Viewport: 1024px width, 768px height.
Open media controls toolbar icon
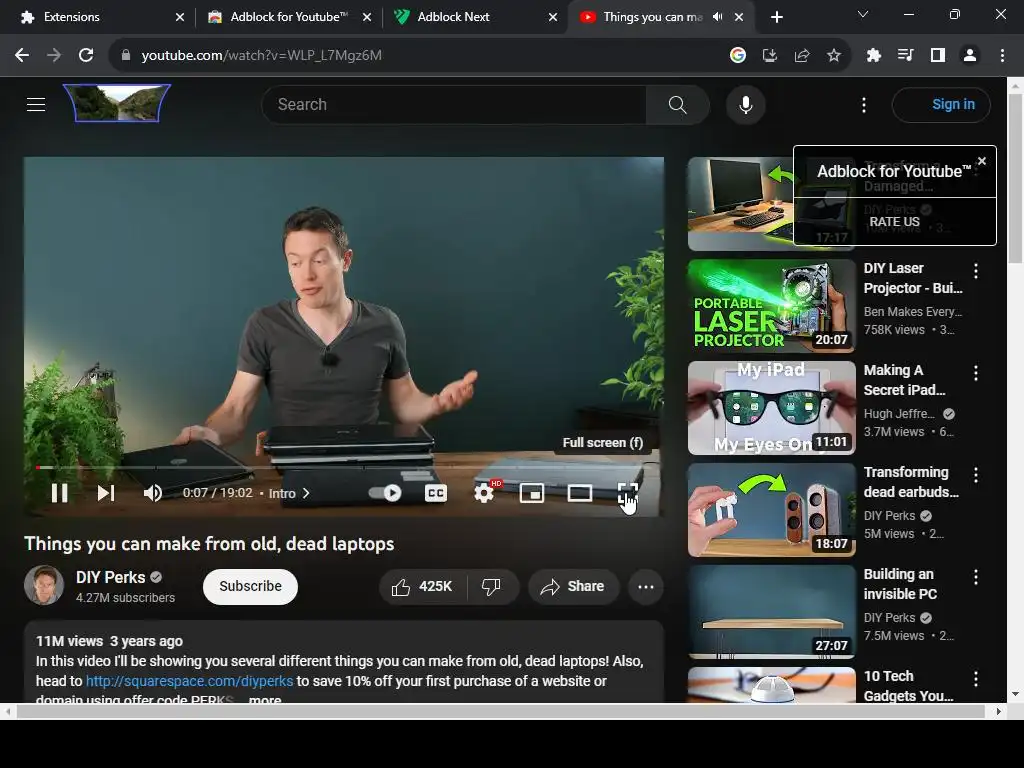click(x=905, y=56)
